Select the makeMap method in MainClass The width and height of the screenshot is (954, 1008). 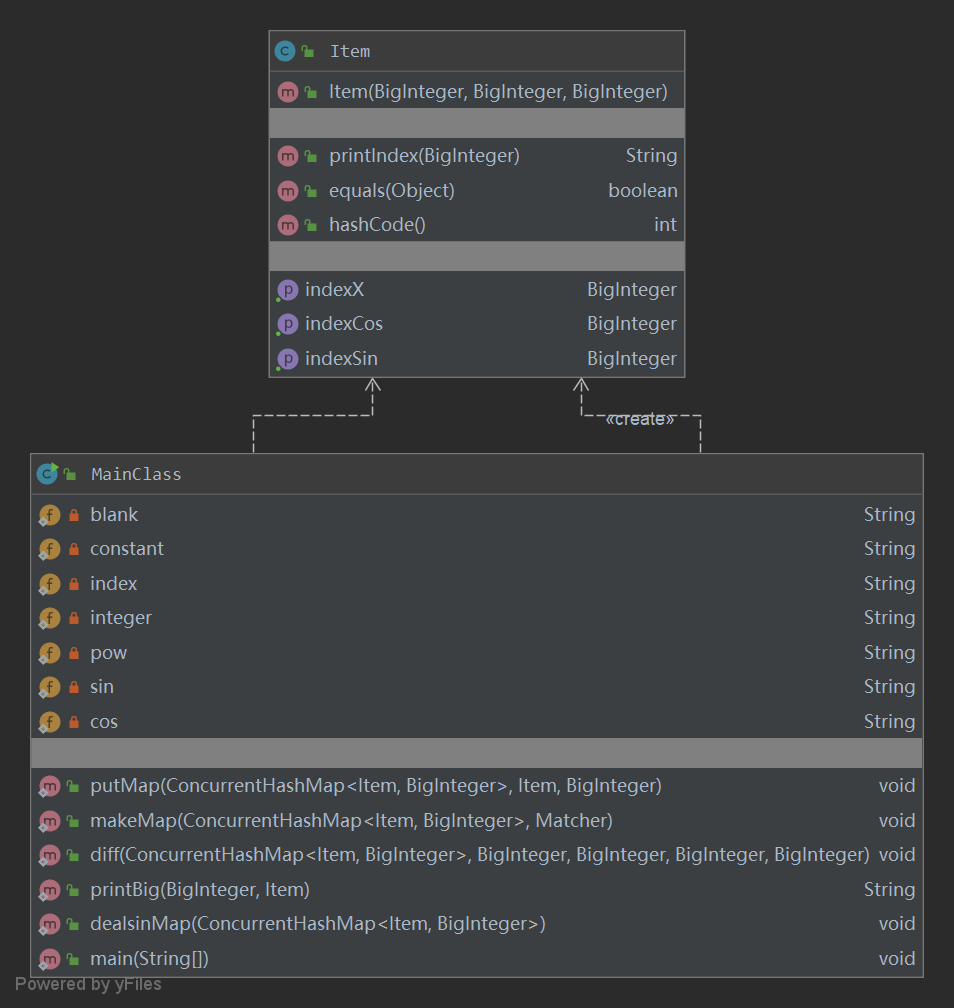351,821
